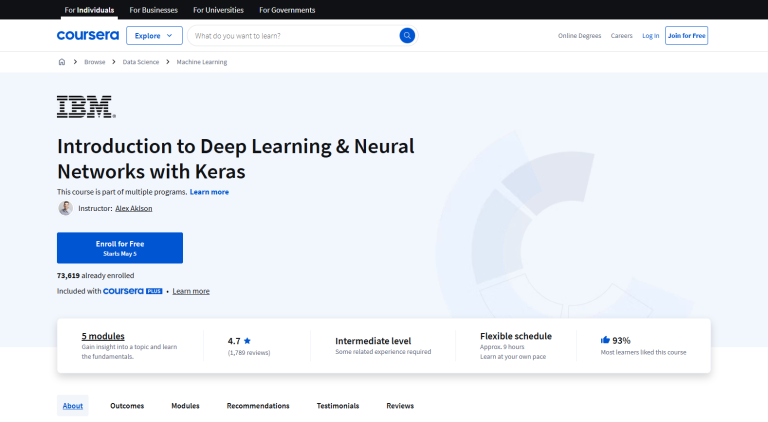Open Careers link
This screenshot has height=422, width=768.
[x=622, y=36]
